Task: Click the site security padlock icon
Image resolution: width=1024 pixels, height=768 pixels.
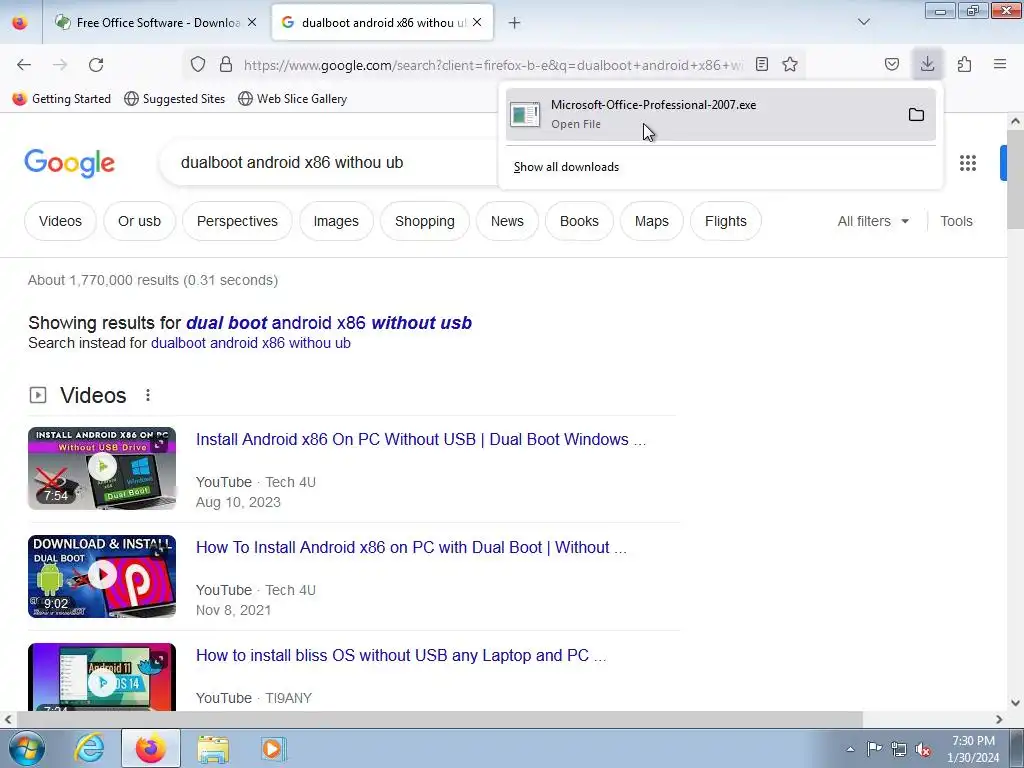Action: pyautogui.click(x=226, y=65)
